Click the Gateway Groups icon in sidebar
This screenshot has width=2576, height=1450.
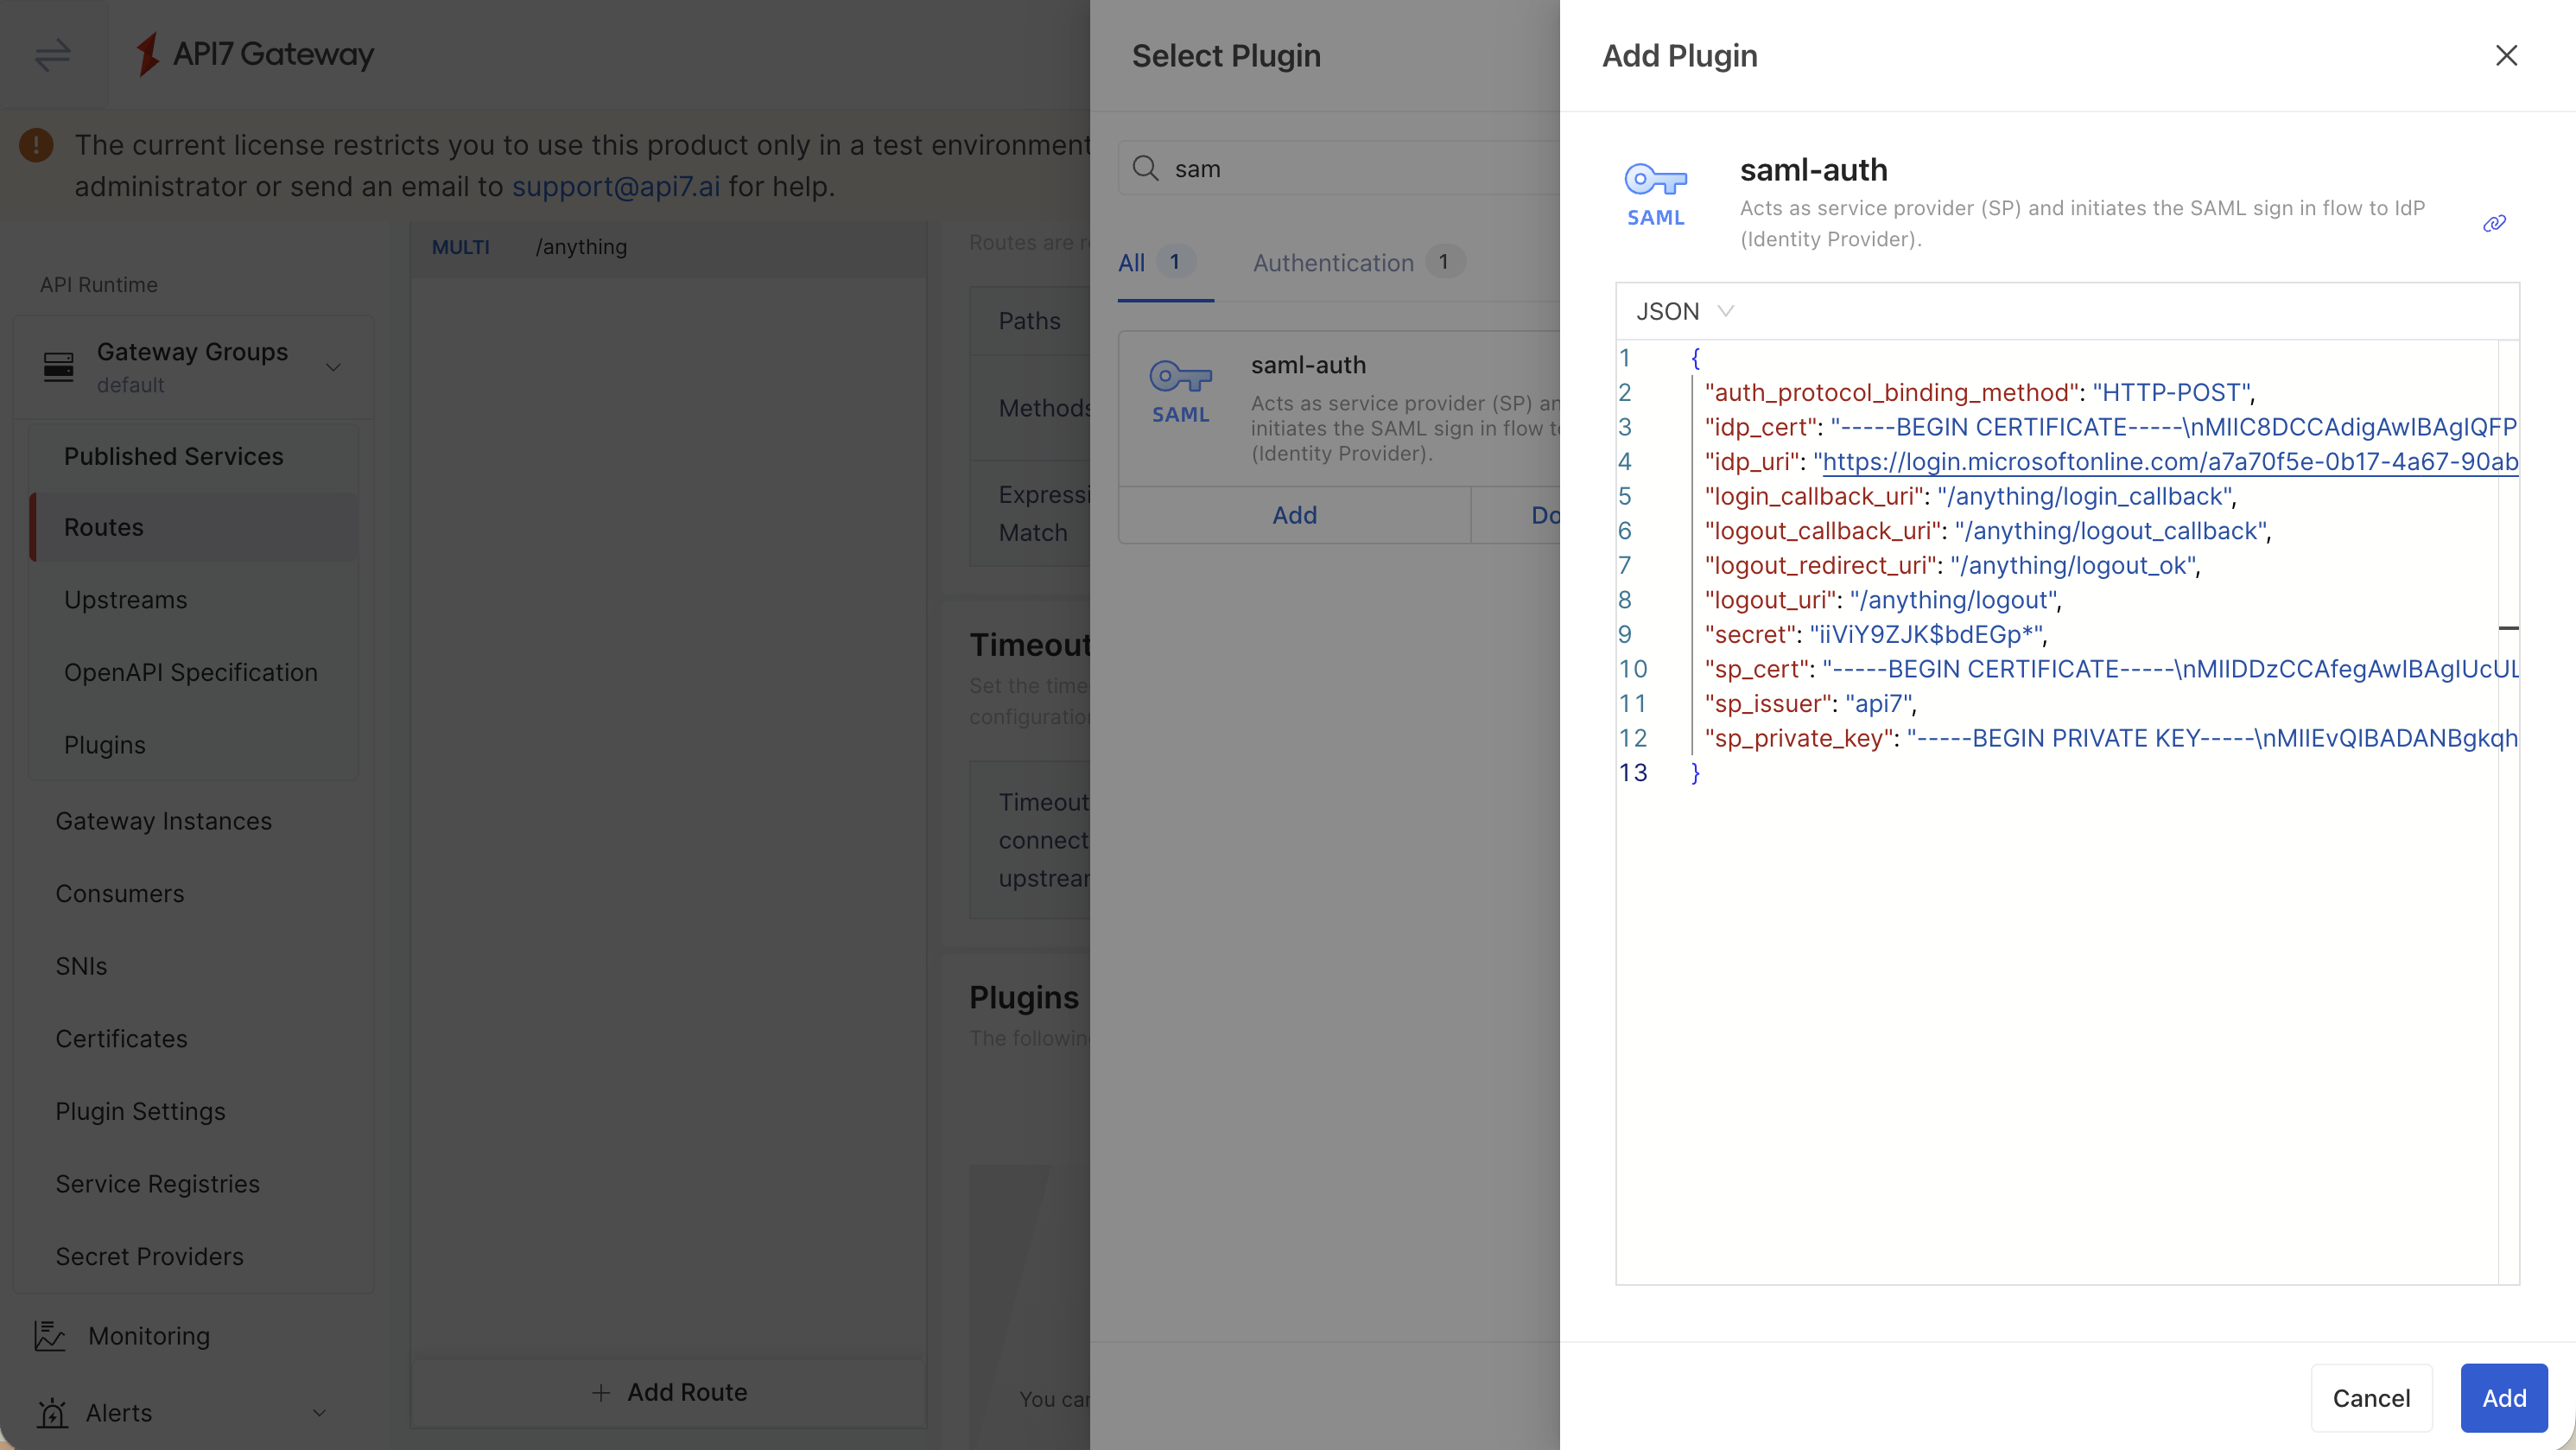[x=59, y=366]
